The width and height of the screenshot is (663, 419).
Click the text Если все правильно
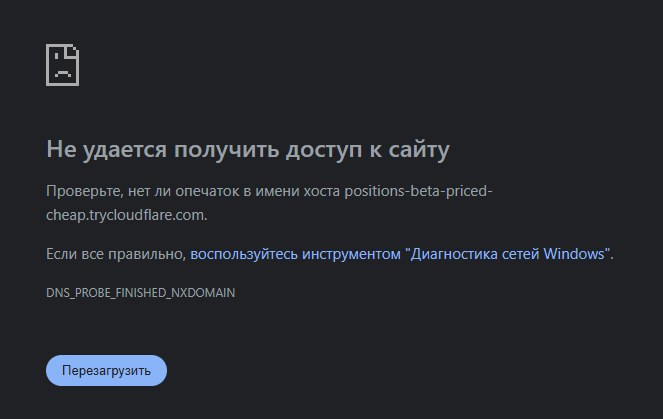click(x=116, y=254)
